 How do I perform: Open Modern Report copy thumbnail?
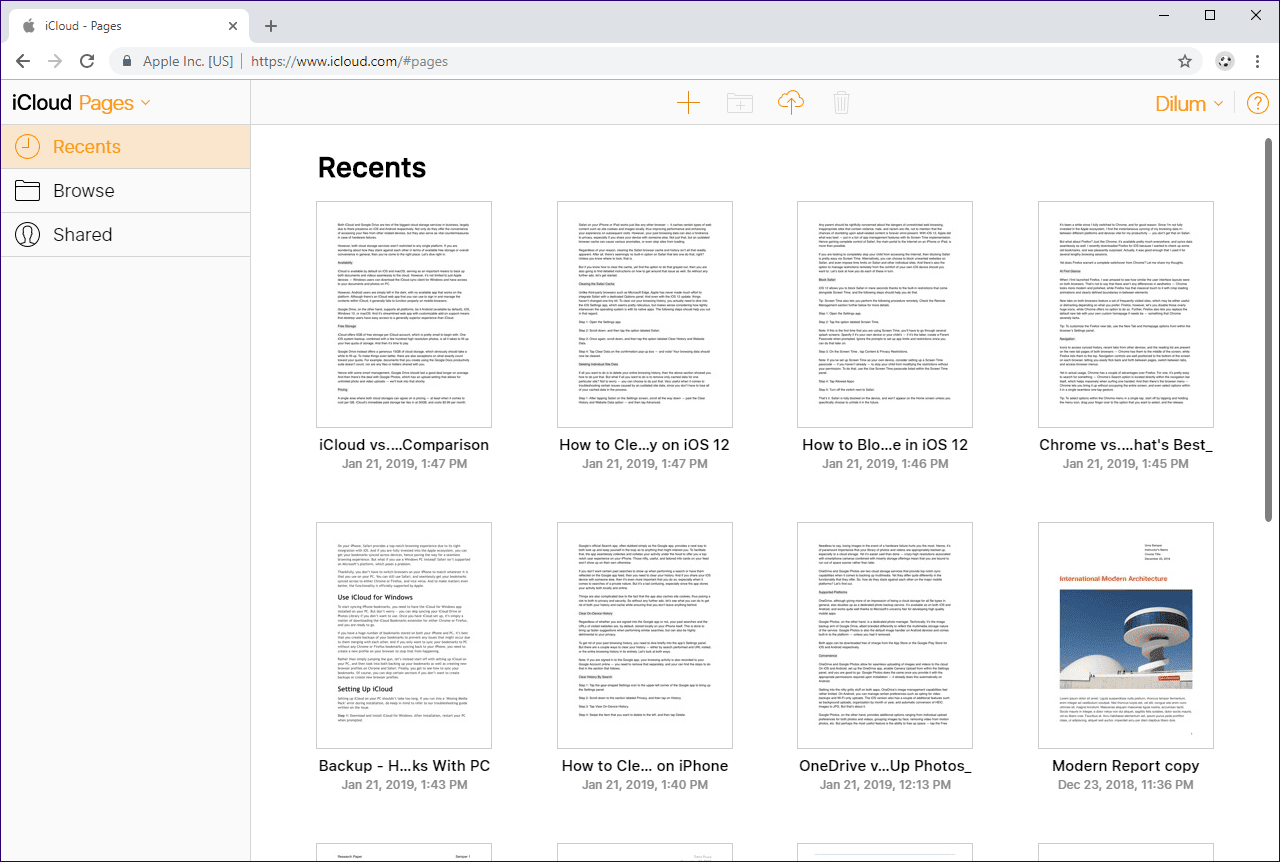pyautogui.click(x=1126, y=634)
